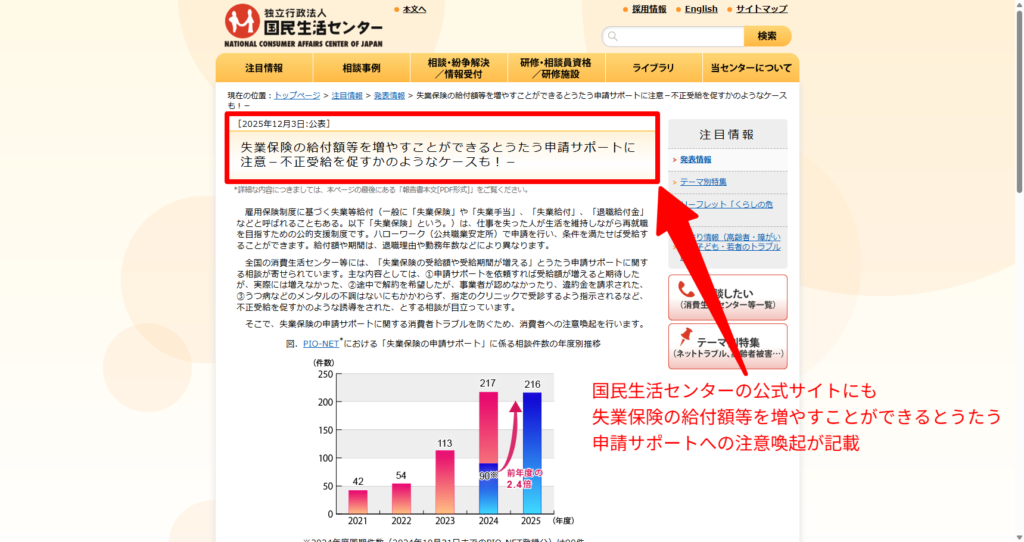Viewport: 1024px width, 542px height.
Task: Click the article headline 失業保険の給付額等を増やす…
Action: click(438, 154)
